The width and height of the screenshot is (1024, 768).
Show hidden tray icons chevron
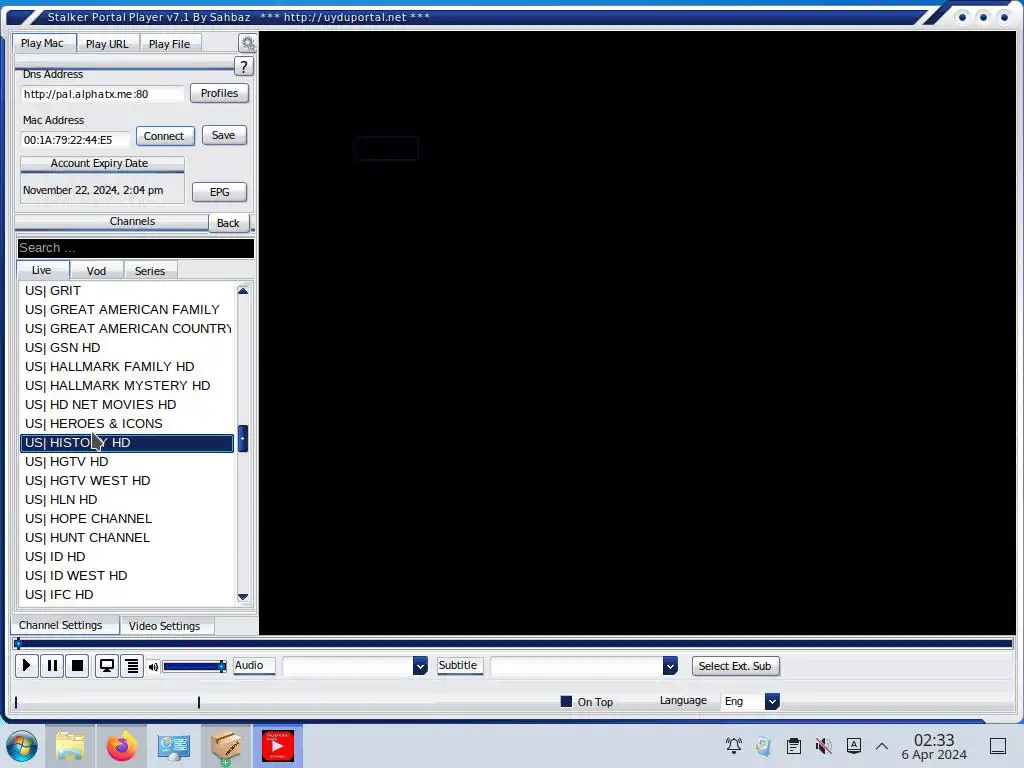click(x=882, y=745)
